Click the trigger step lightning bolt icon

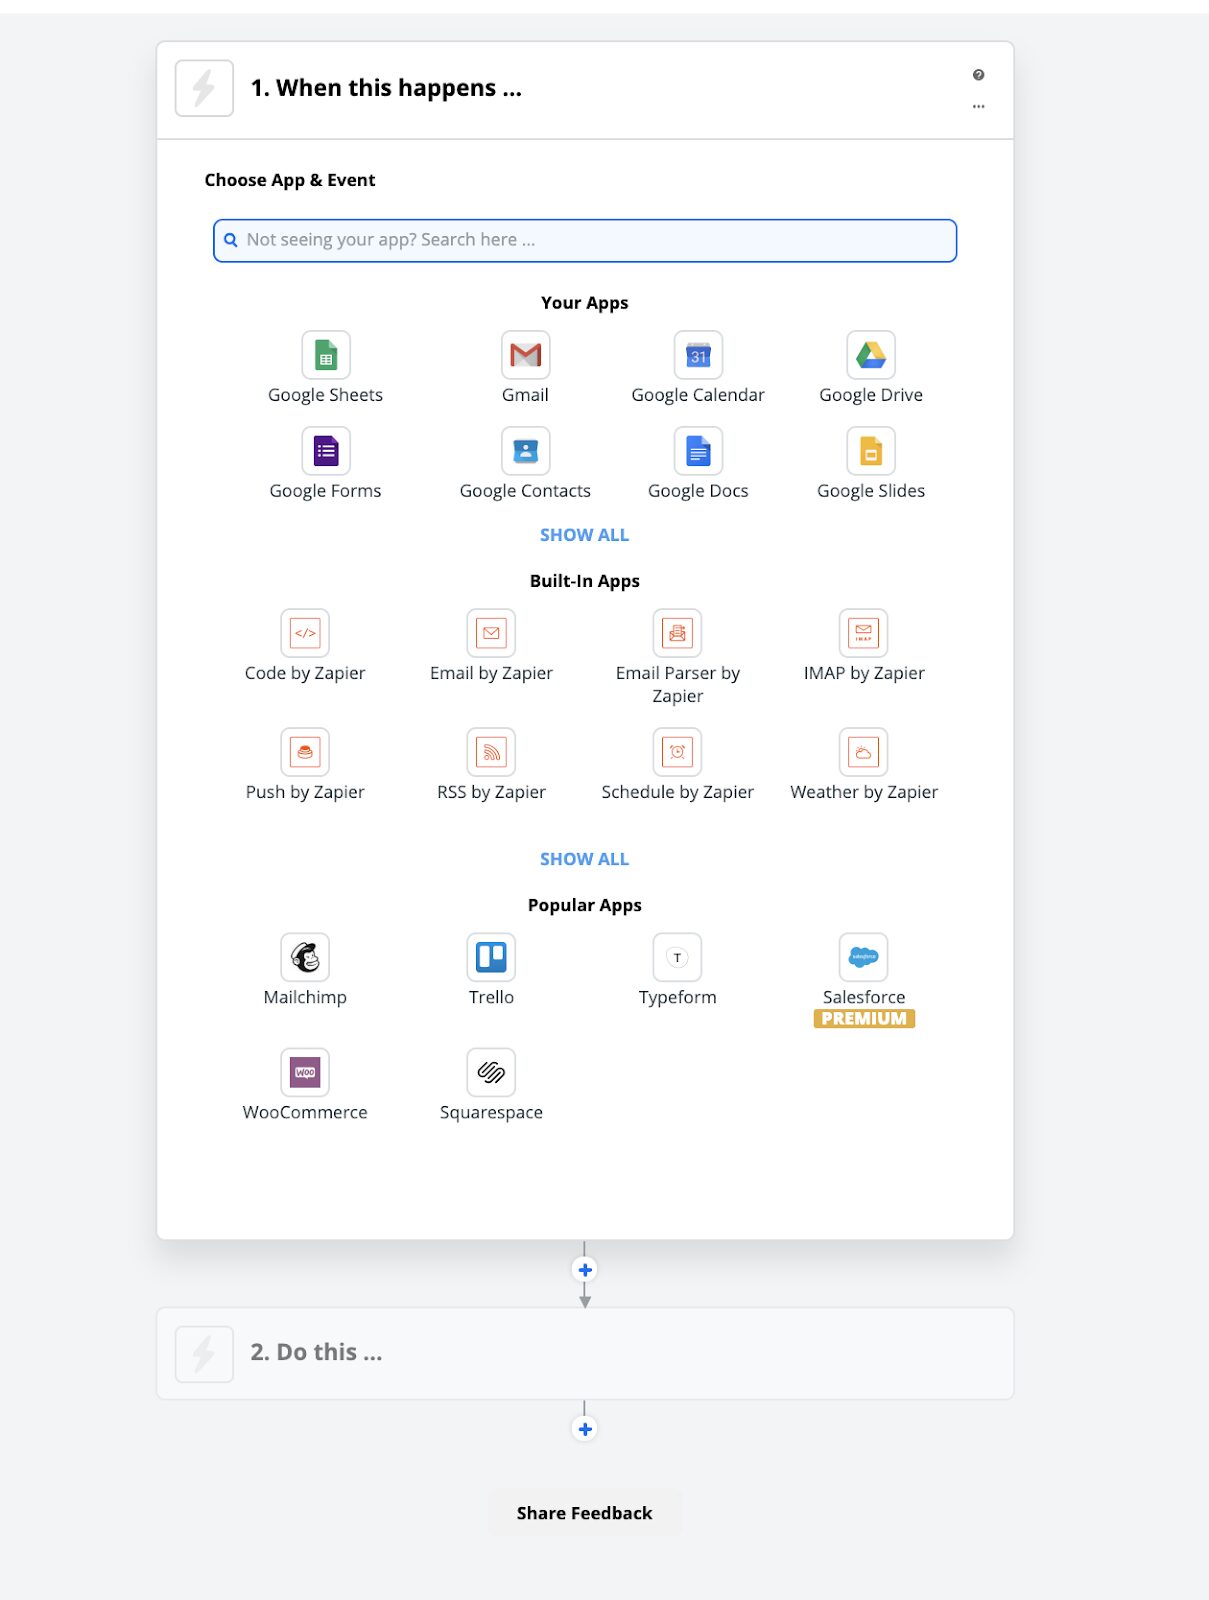(204, 88)
